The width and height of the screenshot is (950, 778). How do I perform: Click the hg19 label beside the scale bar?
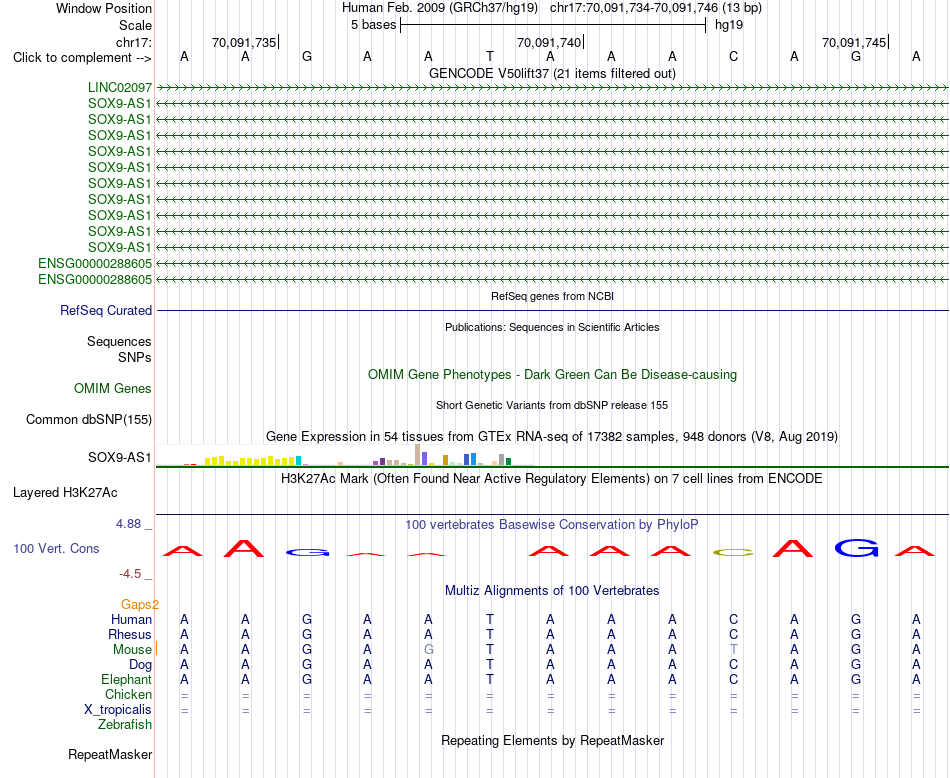click(729, 25)
